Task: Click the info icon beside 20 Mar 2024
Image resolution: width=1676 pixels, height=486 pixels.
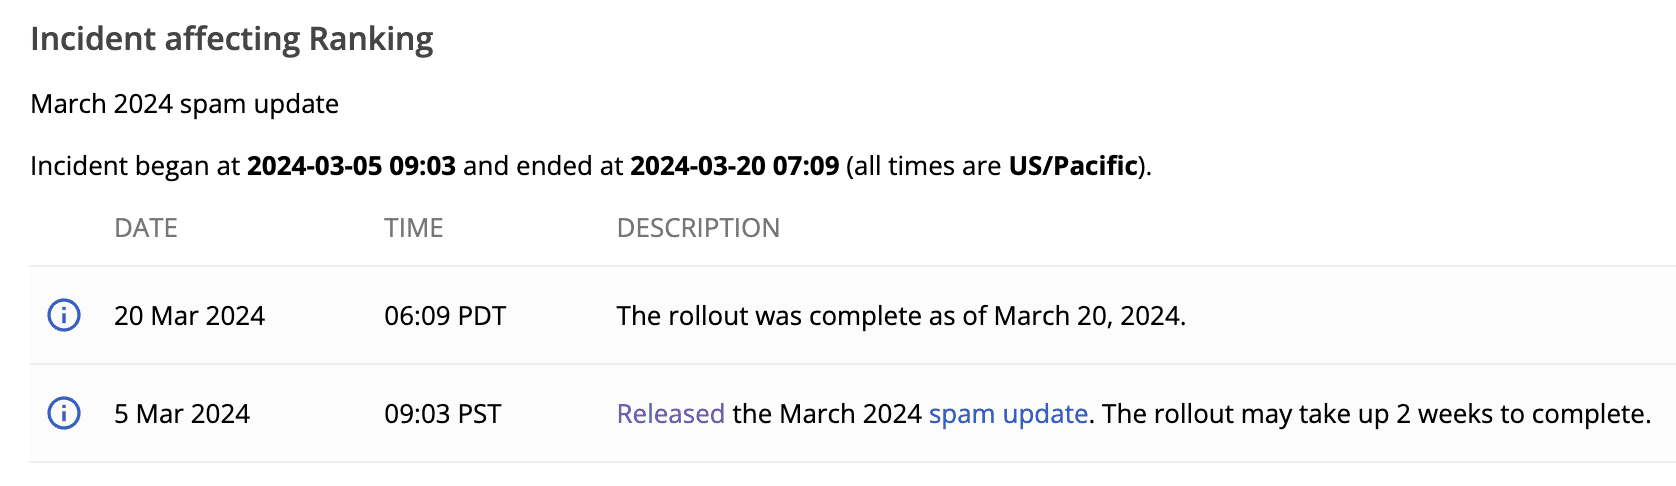Action: click(x=64, y=316)
